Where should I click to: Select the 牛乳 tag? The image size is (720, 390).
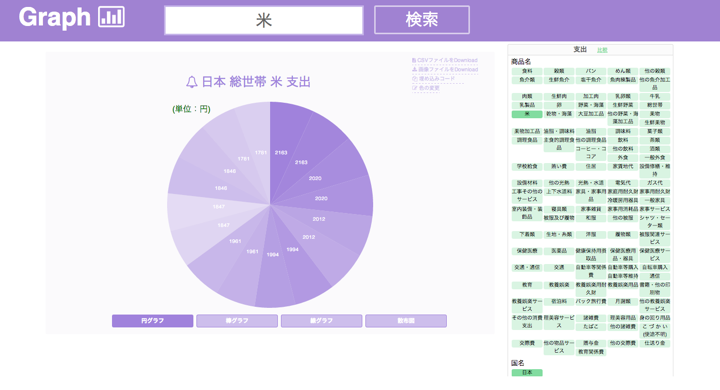click(x=655, y=96)
